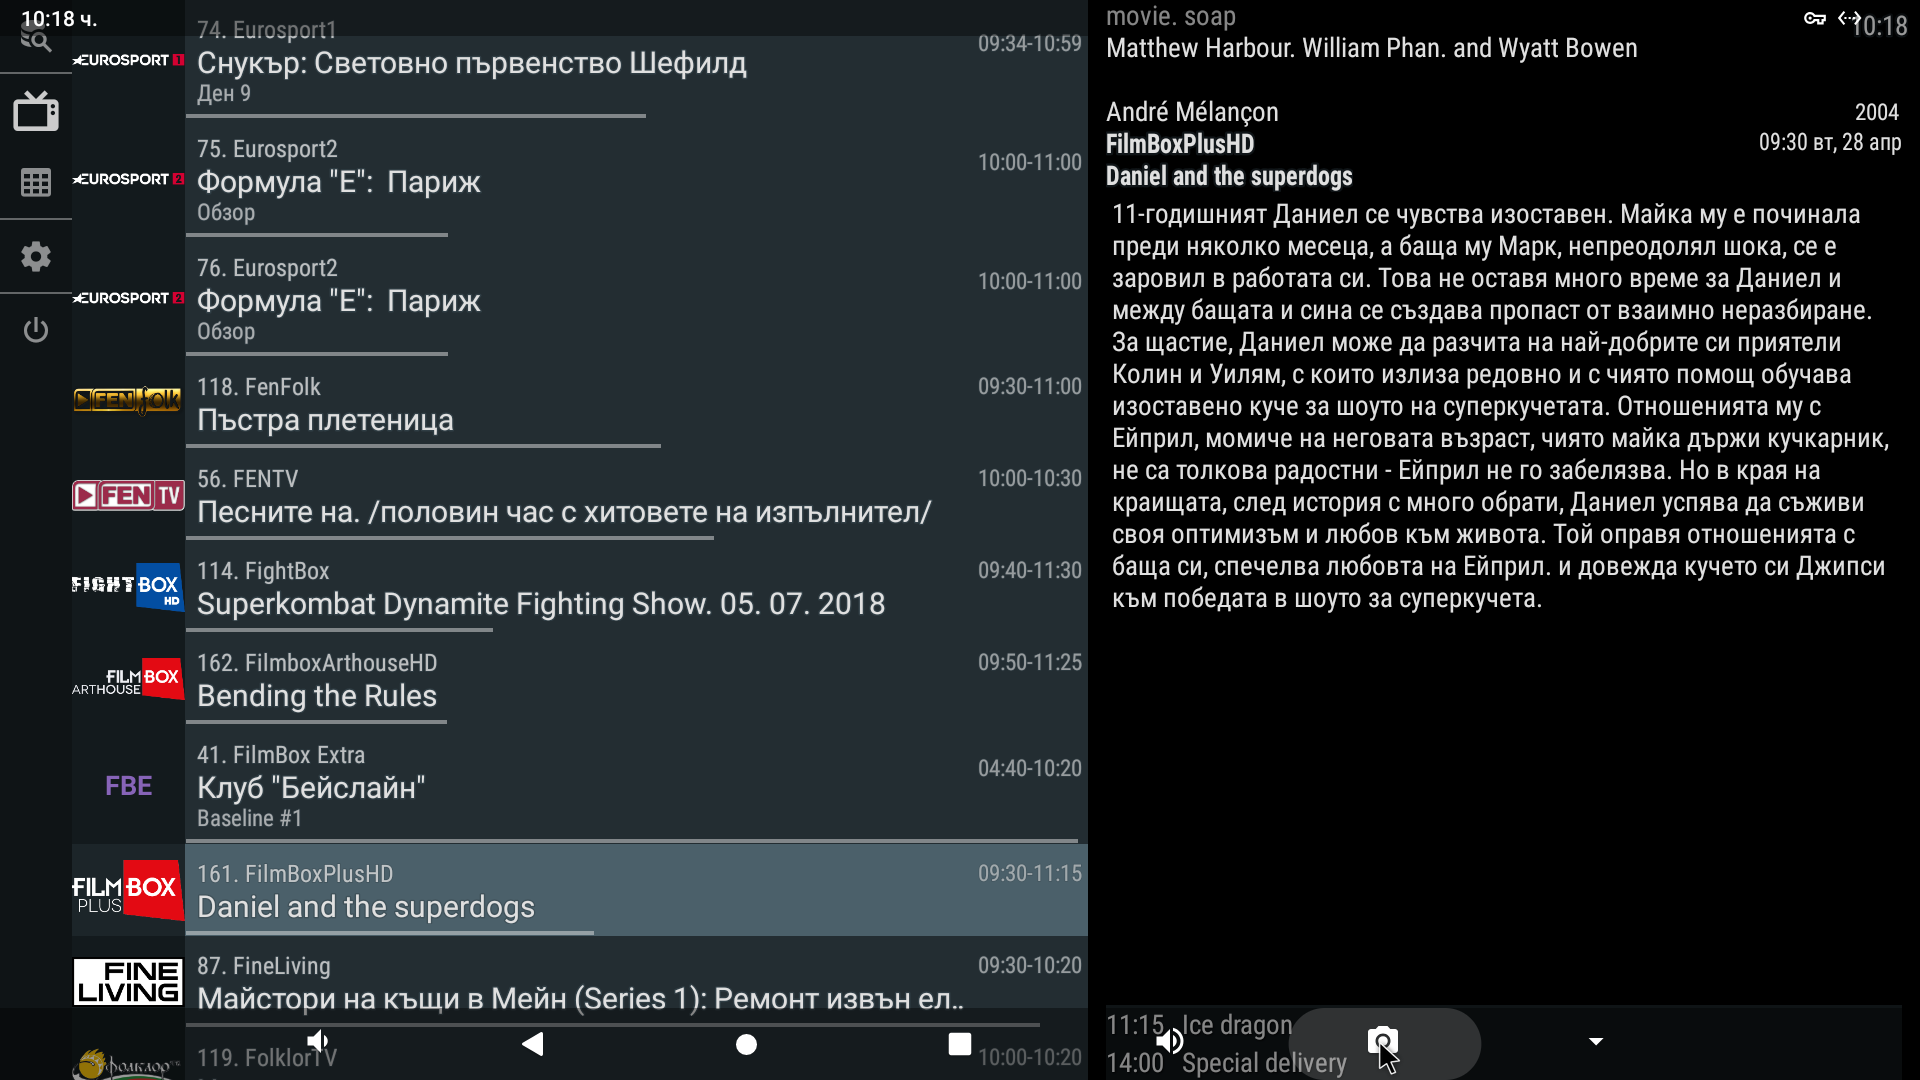Screen dimensions: 1920x1080
Task: Select 162. FilmboxArthouseHD Bending the Rules
Action: tap(636, 680)
